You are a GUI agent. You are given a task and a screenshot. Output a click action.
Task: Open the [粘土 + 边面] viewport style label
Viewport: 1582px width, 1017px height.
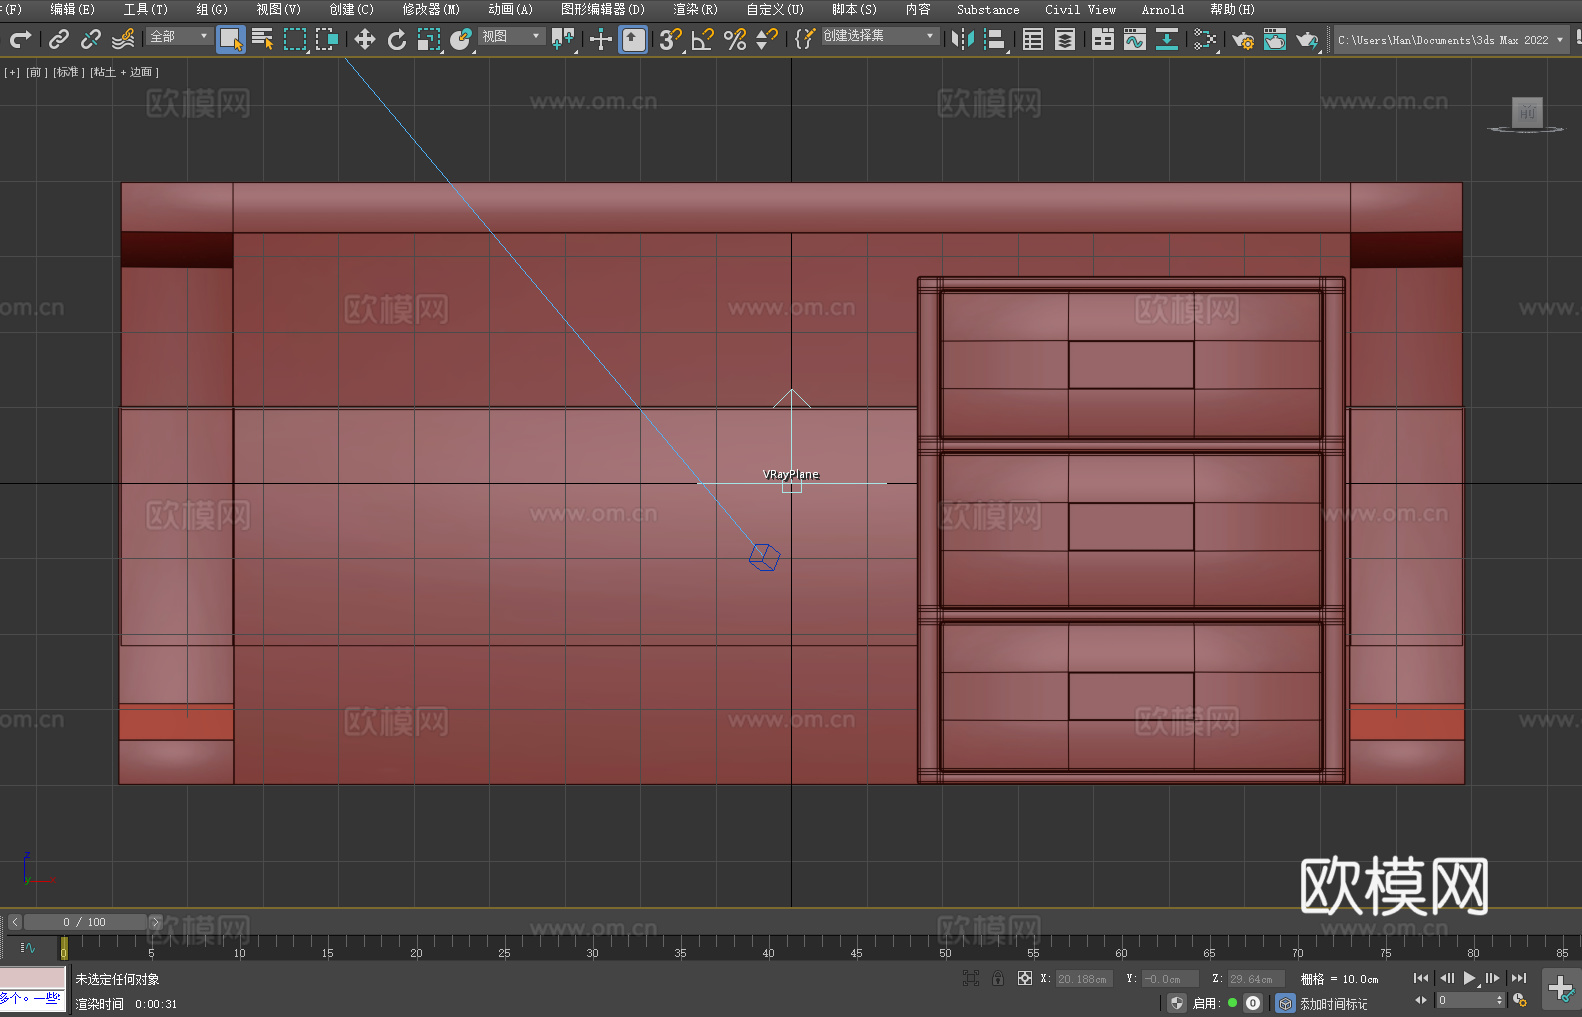tap(124, 72)
